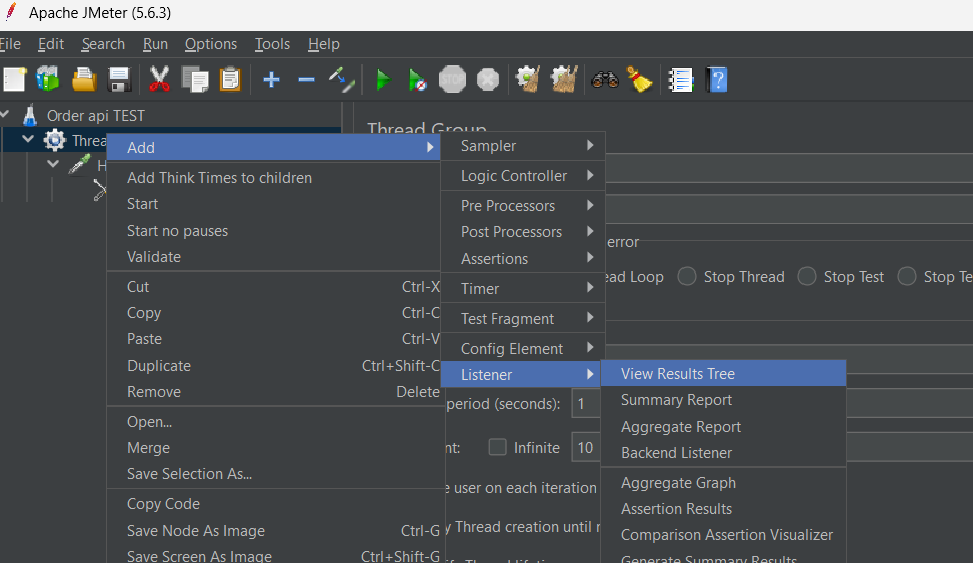The height and width of the screenshot is (563, 973).
Task: Click the Clear All brooms icon
Action: pyautogui.click(x=564, y=79)
